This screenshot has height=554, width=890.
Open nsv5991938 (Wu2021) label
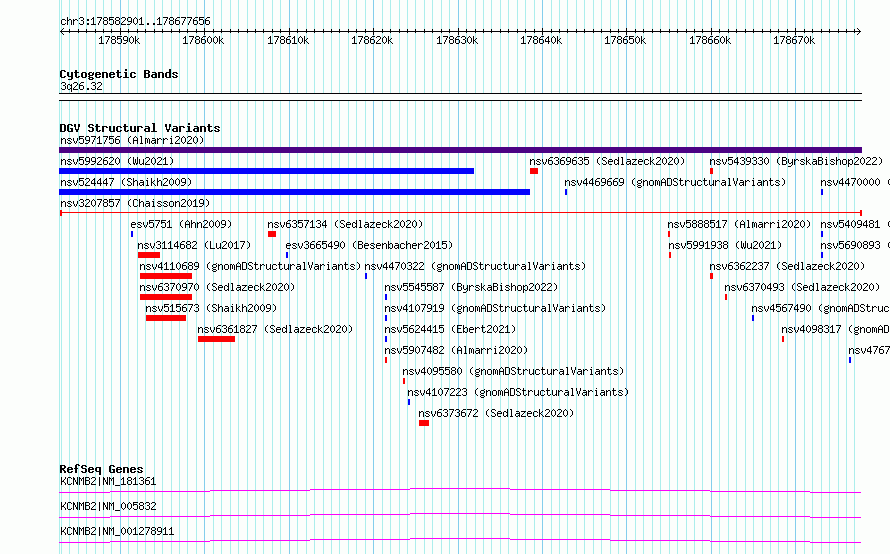[725, 245]
